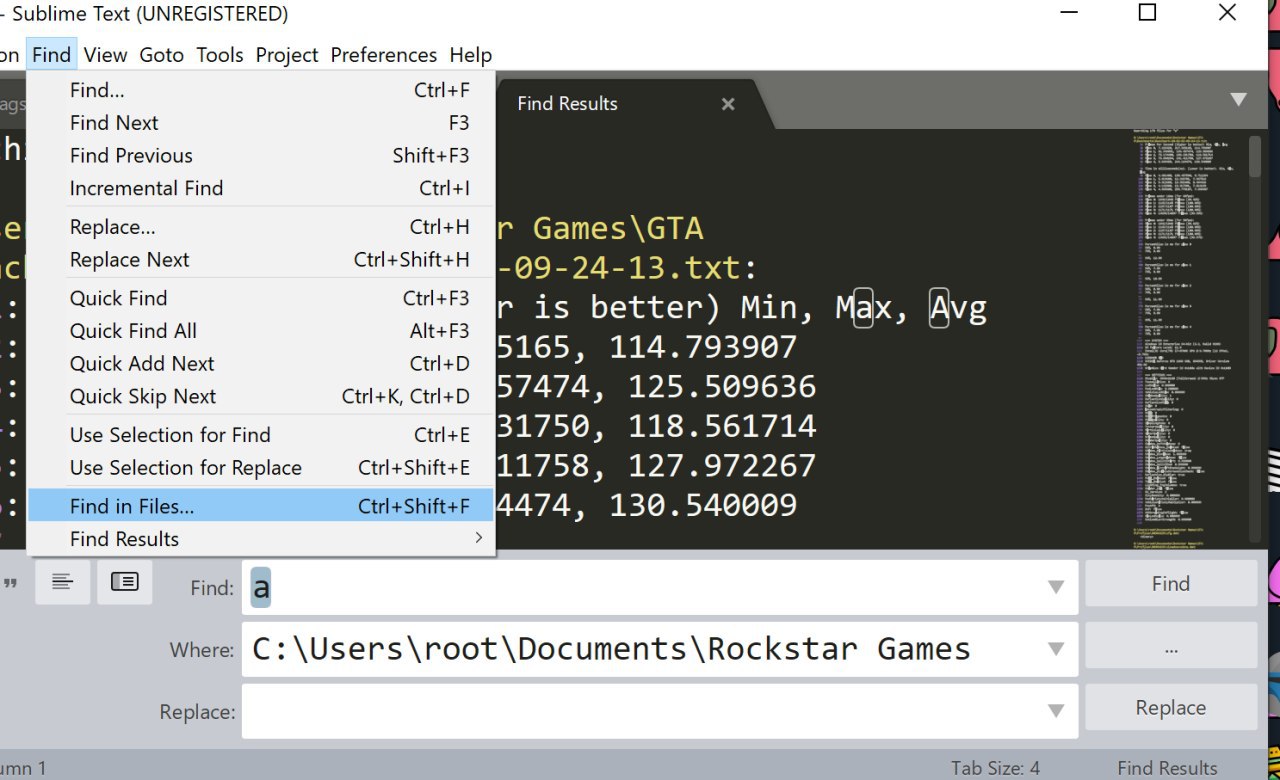Select Quick Add Next
1280x780 pixels.
click(261, 364)
